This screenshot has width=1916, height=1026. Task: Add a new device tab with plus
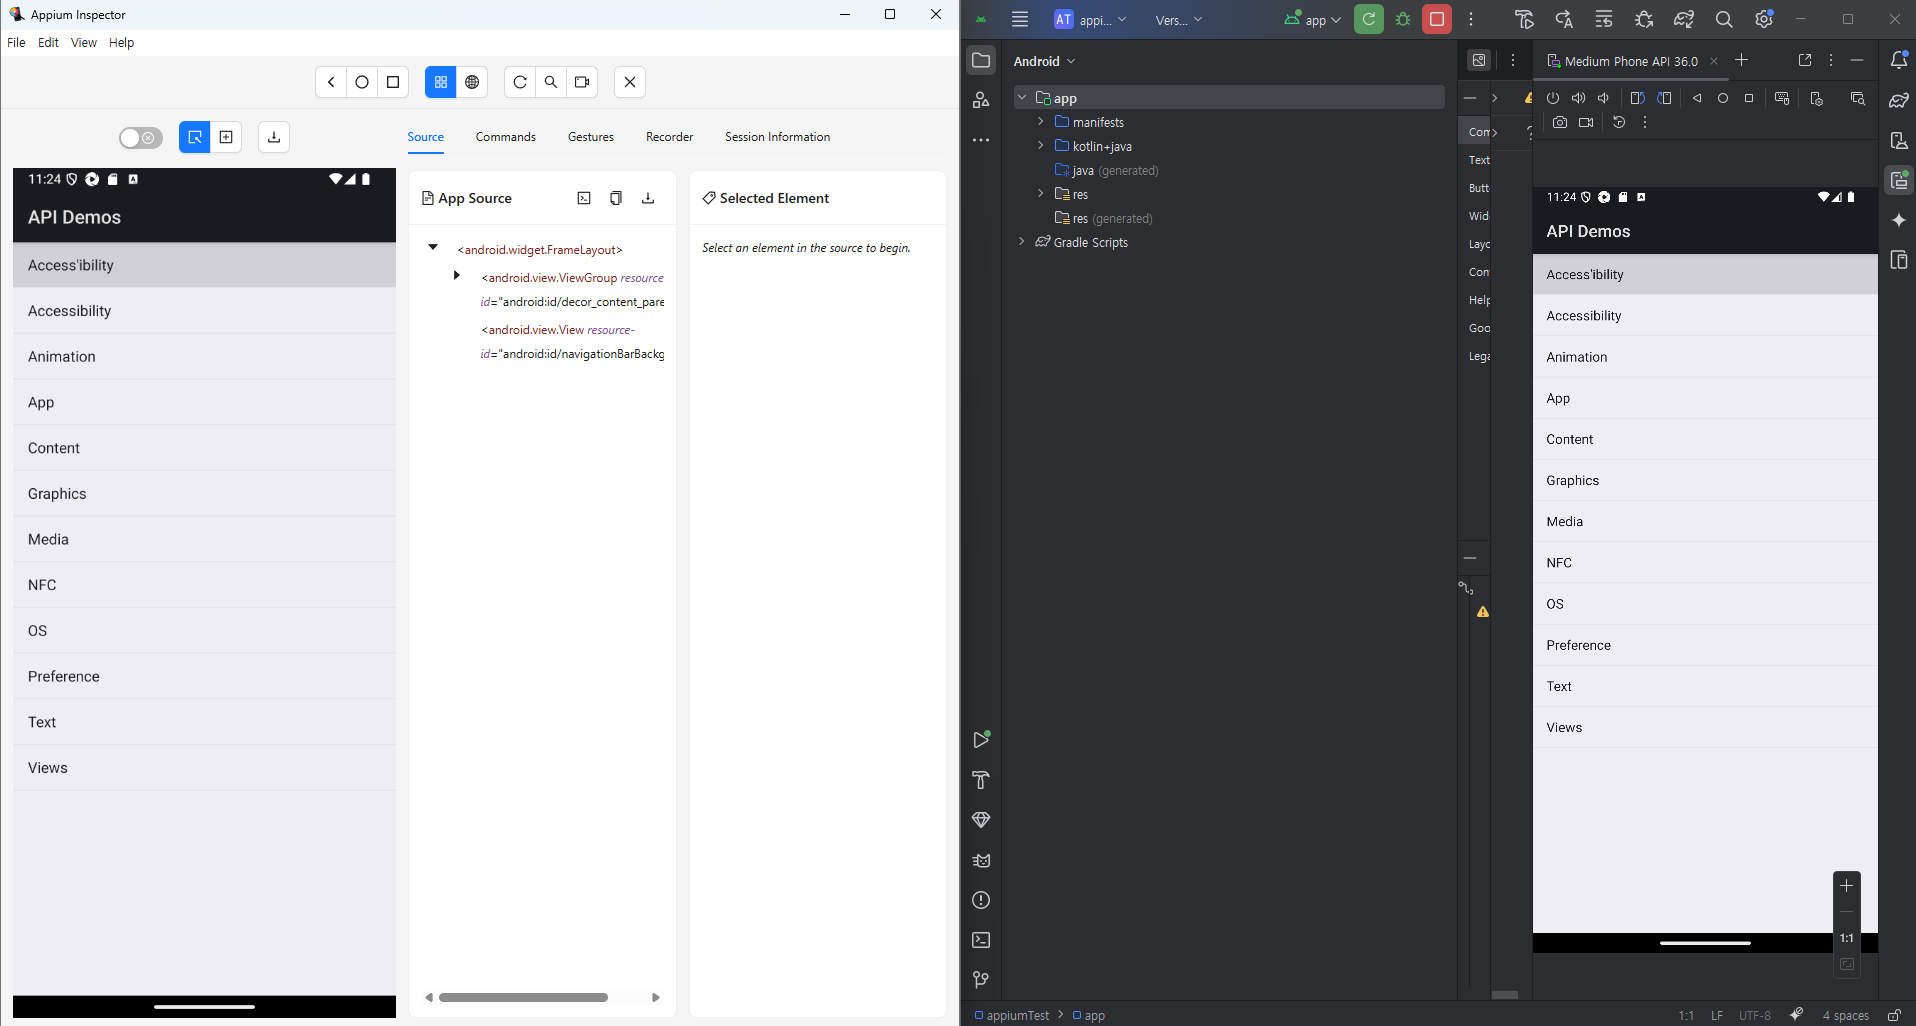[1741, 60]
